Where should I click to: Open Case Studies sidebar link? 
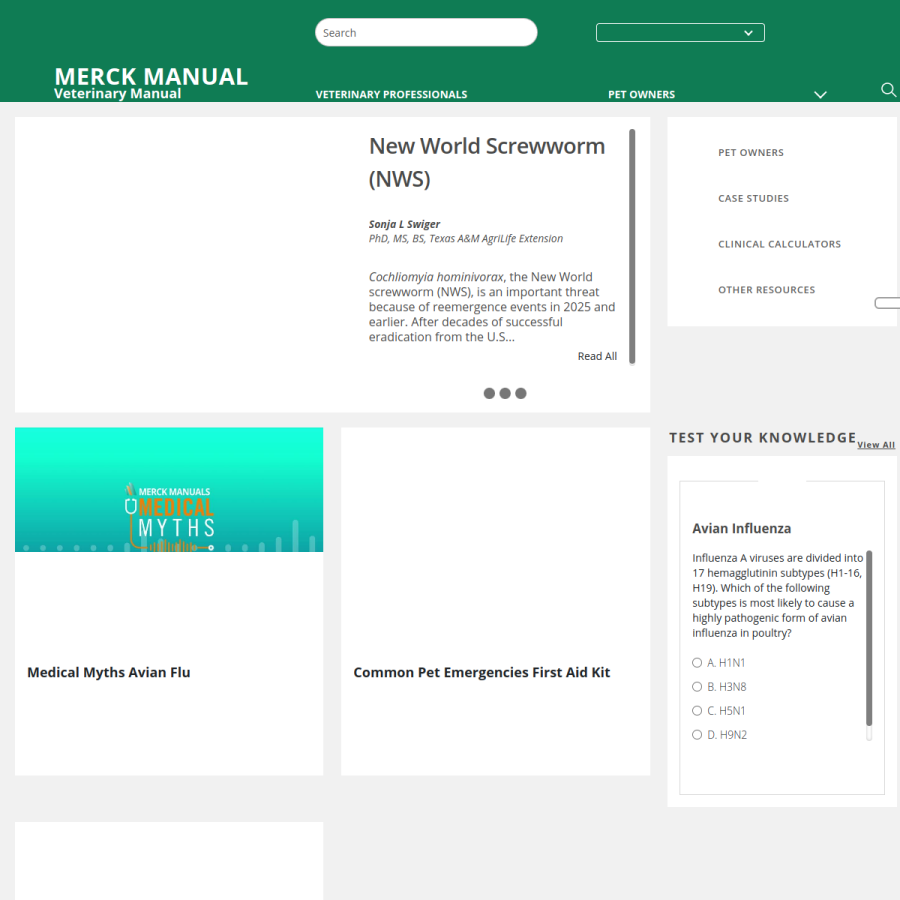point(753,199)
